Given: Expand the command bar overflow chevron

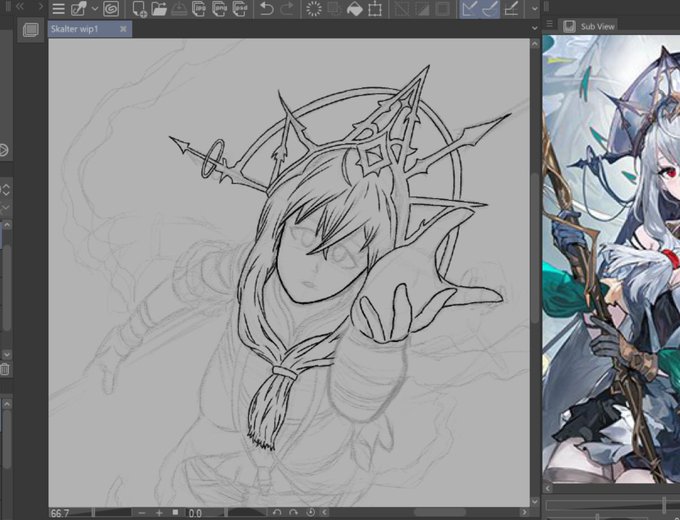Looking at the screenshot, I should (534, 9).
